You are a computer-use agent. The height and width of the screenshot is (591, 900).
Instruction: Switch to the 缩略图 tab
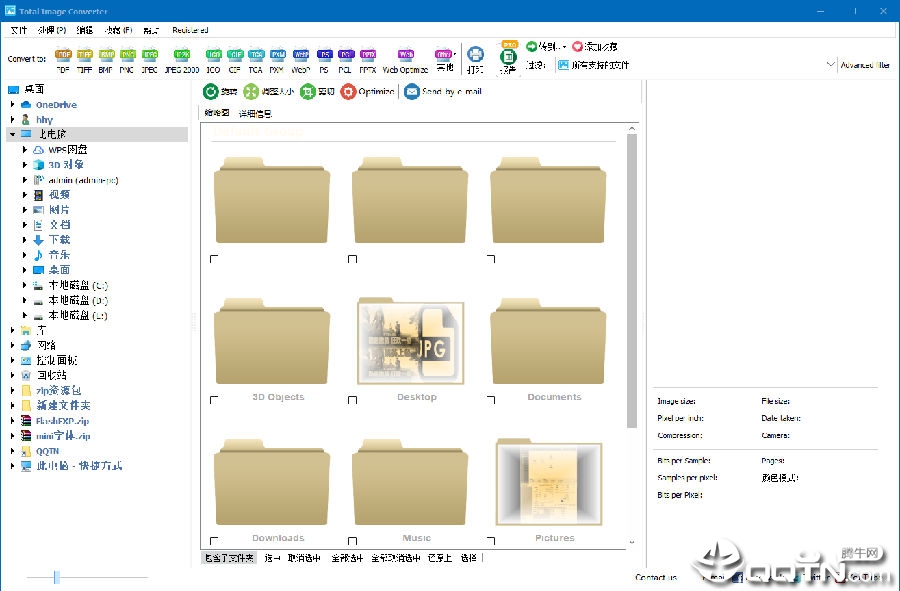[x=217, y=113]
